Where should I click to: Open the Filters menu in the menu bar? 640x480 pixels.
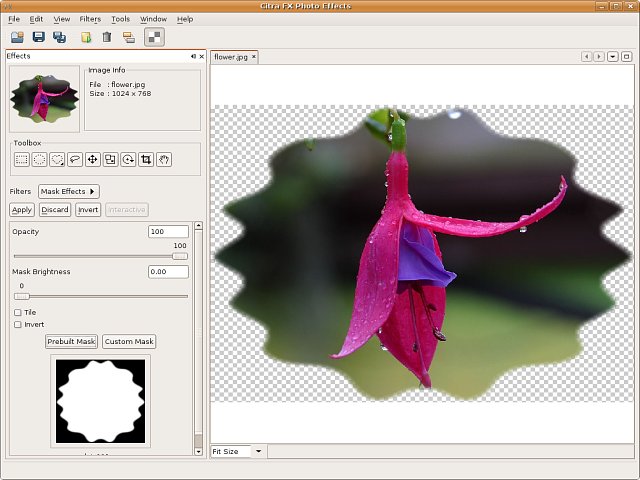coord(90,19)
